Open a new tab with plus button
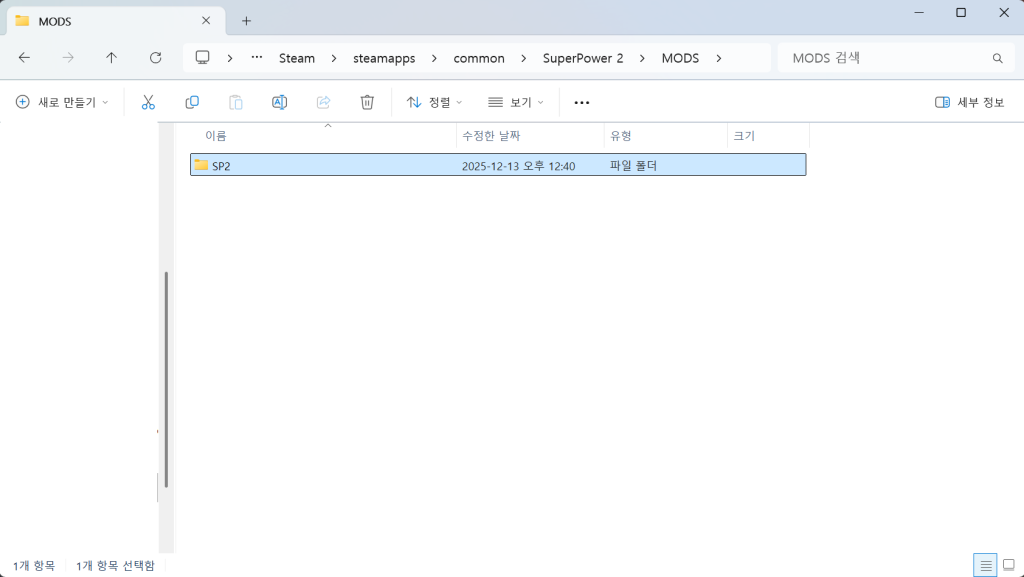1024x577 pixels. pos(246,20)
